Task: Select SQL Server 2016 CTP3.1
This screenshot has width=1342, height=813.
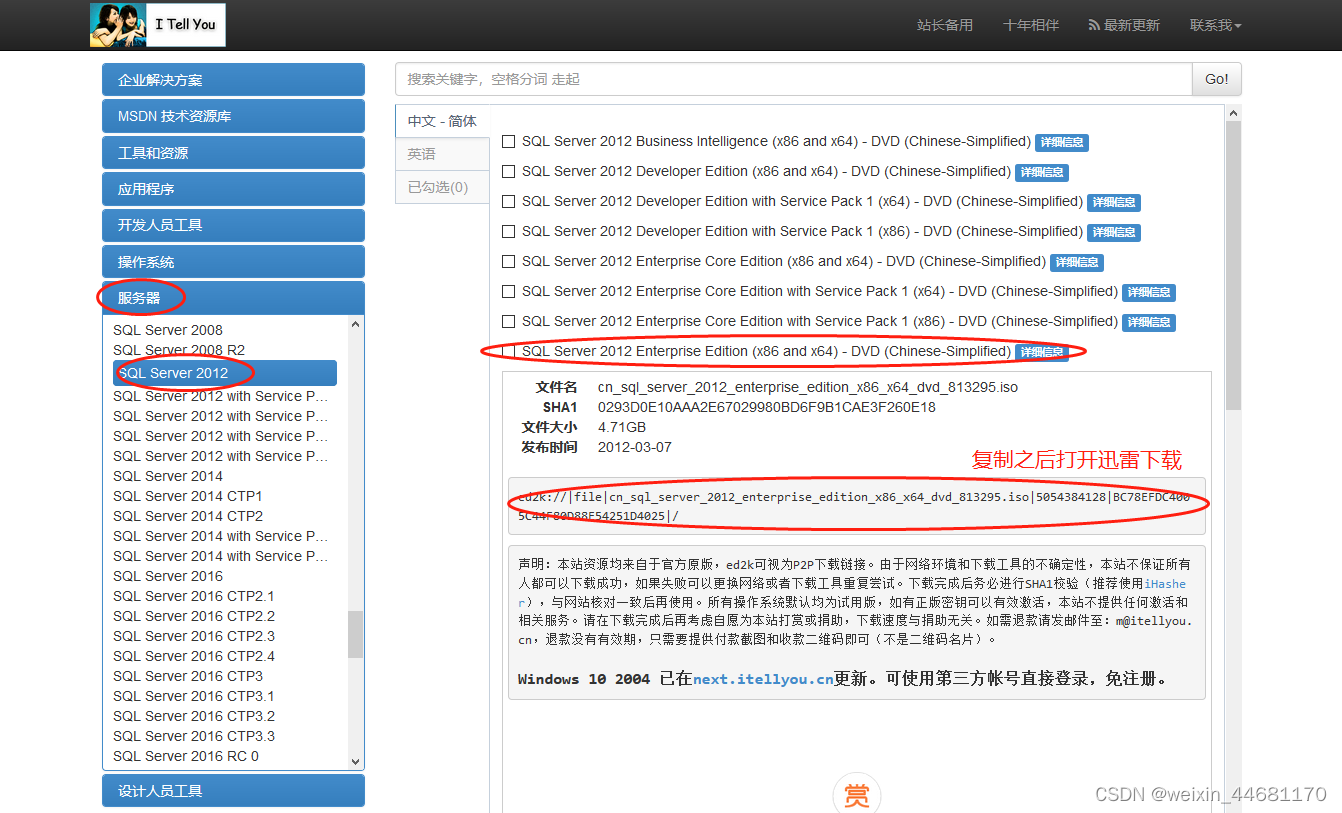Action: pos(194,696)
